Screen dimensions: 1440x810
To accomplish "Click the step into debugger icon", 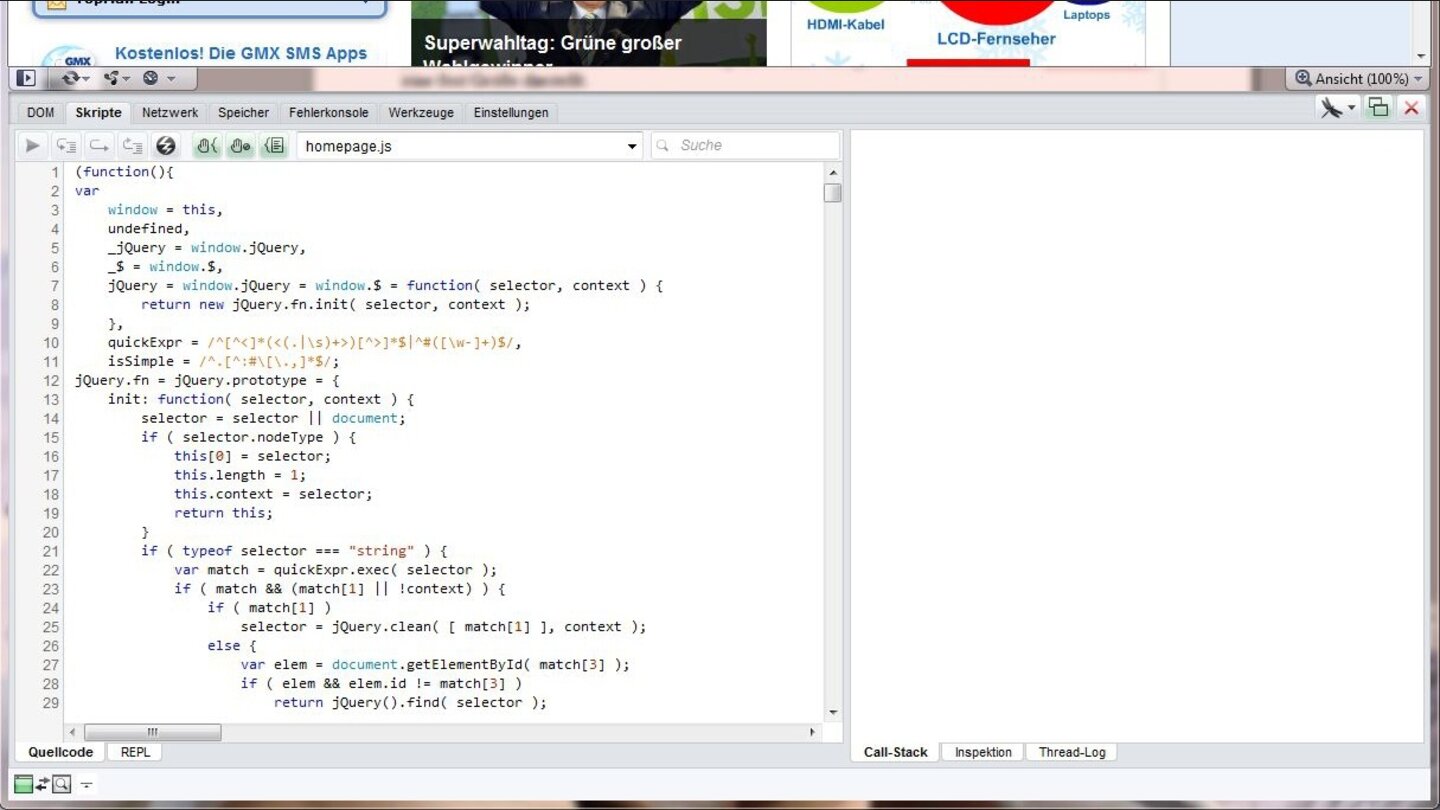I will click(x=66, y=146).
